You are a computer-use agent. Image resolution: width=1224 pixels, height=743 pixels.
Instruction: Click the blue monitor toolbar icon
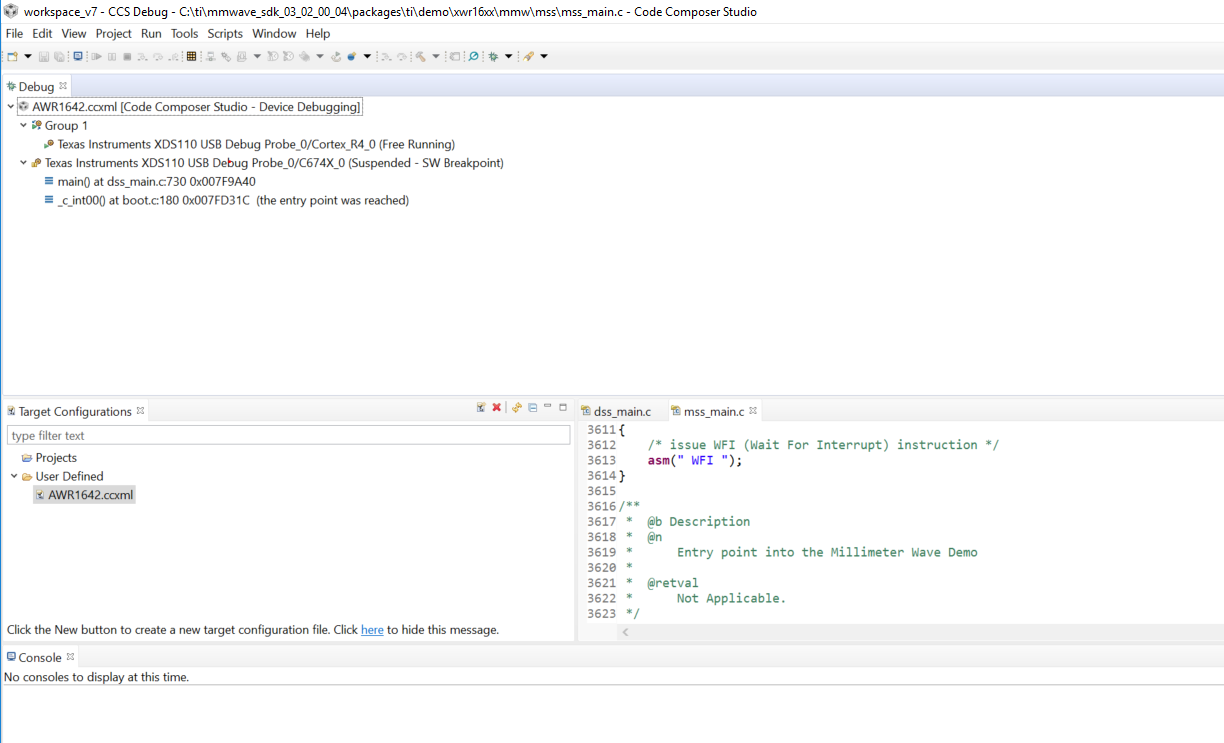coord(78,56)
